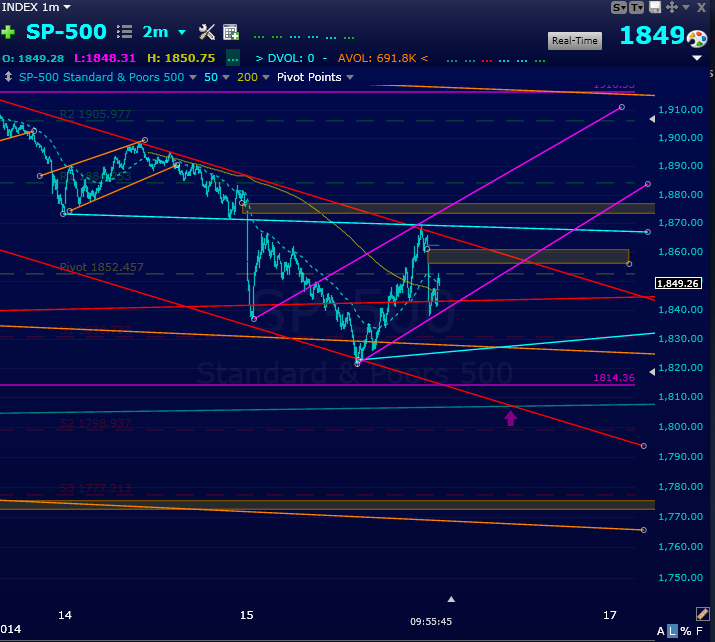This screenshot has height=642, width=715.
Task: Click the O: 1849.28 open value
Action: pos(33,58)
